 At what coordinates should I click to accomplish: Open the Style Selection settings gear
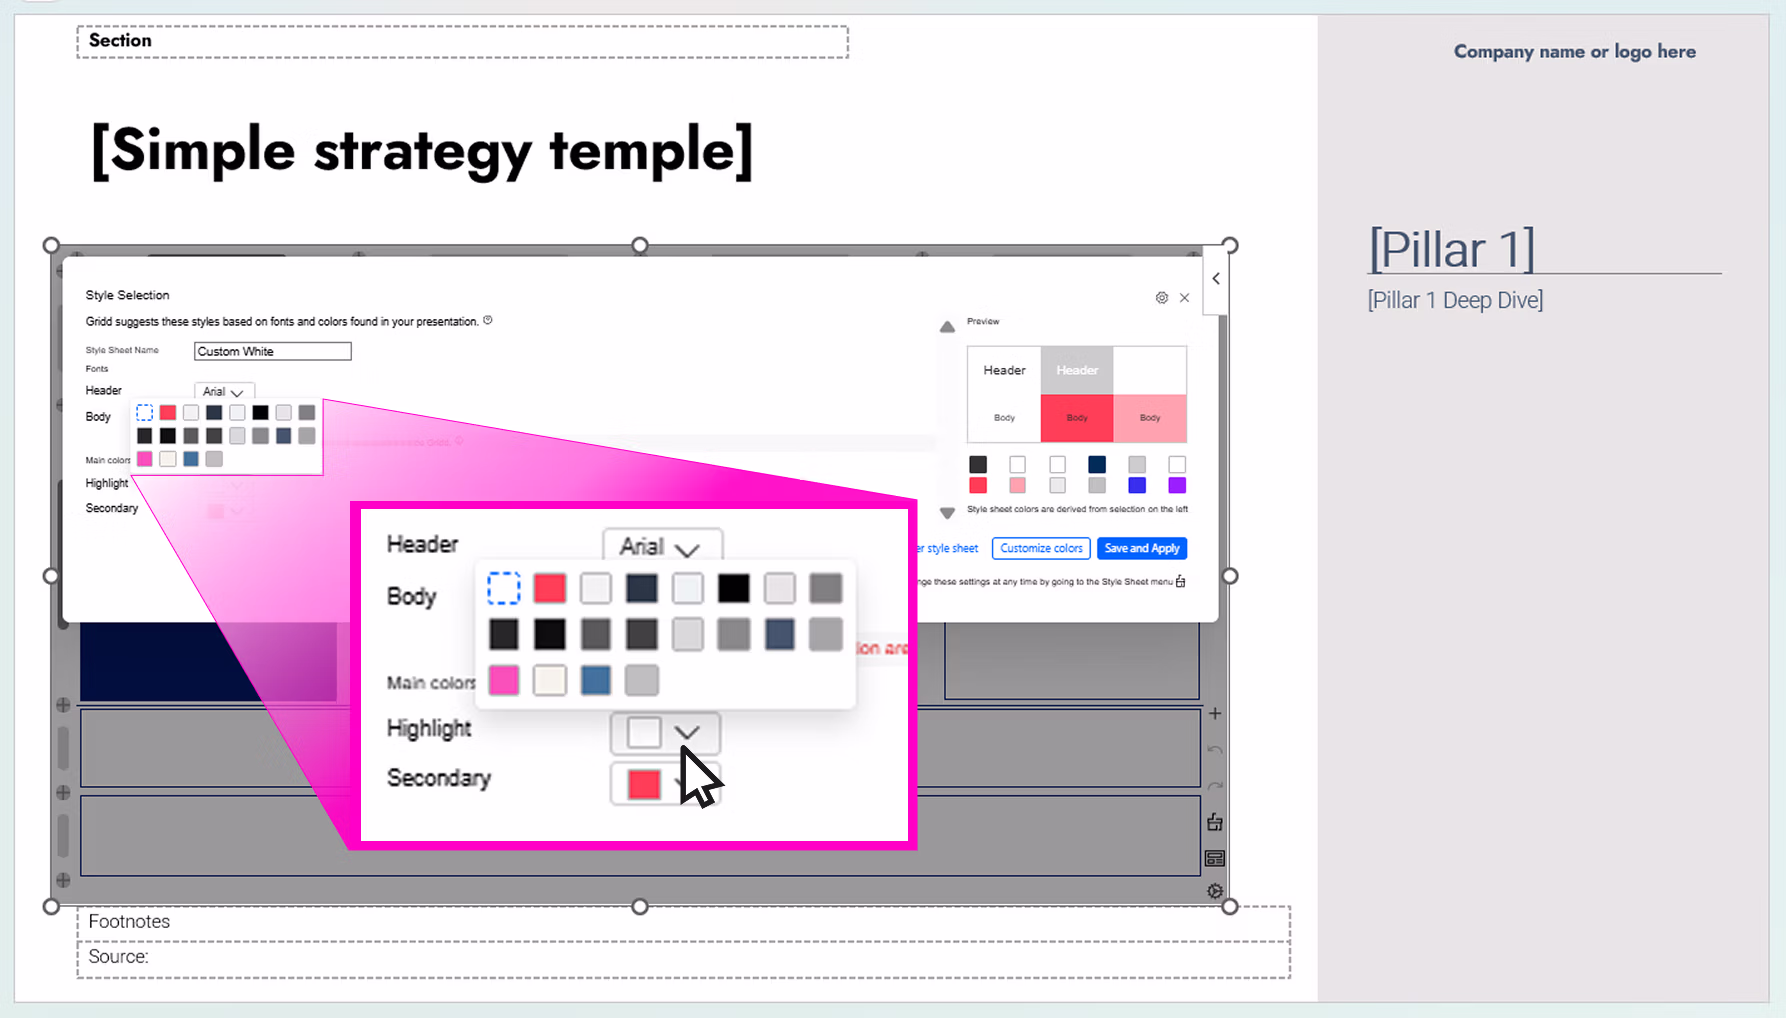[x=1161, y=297]
